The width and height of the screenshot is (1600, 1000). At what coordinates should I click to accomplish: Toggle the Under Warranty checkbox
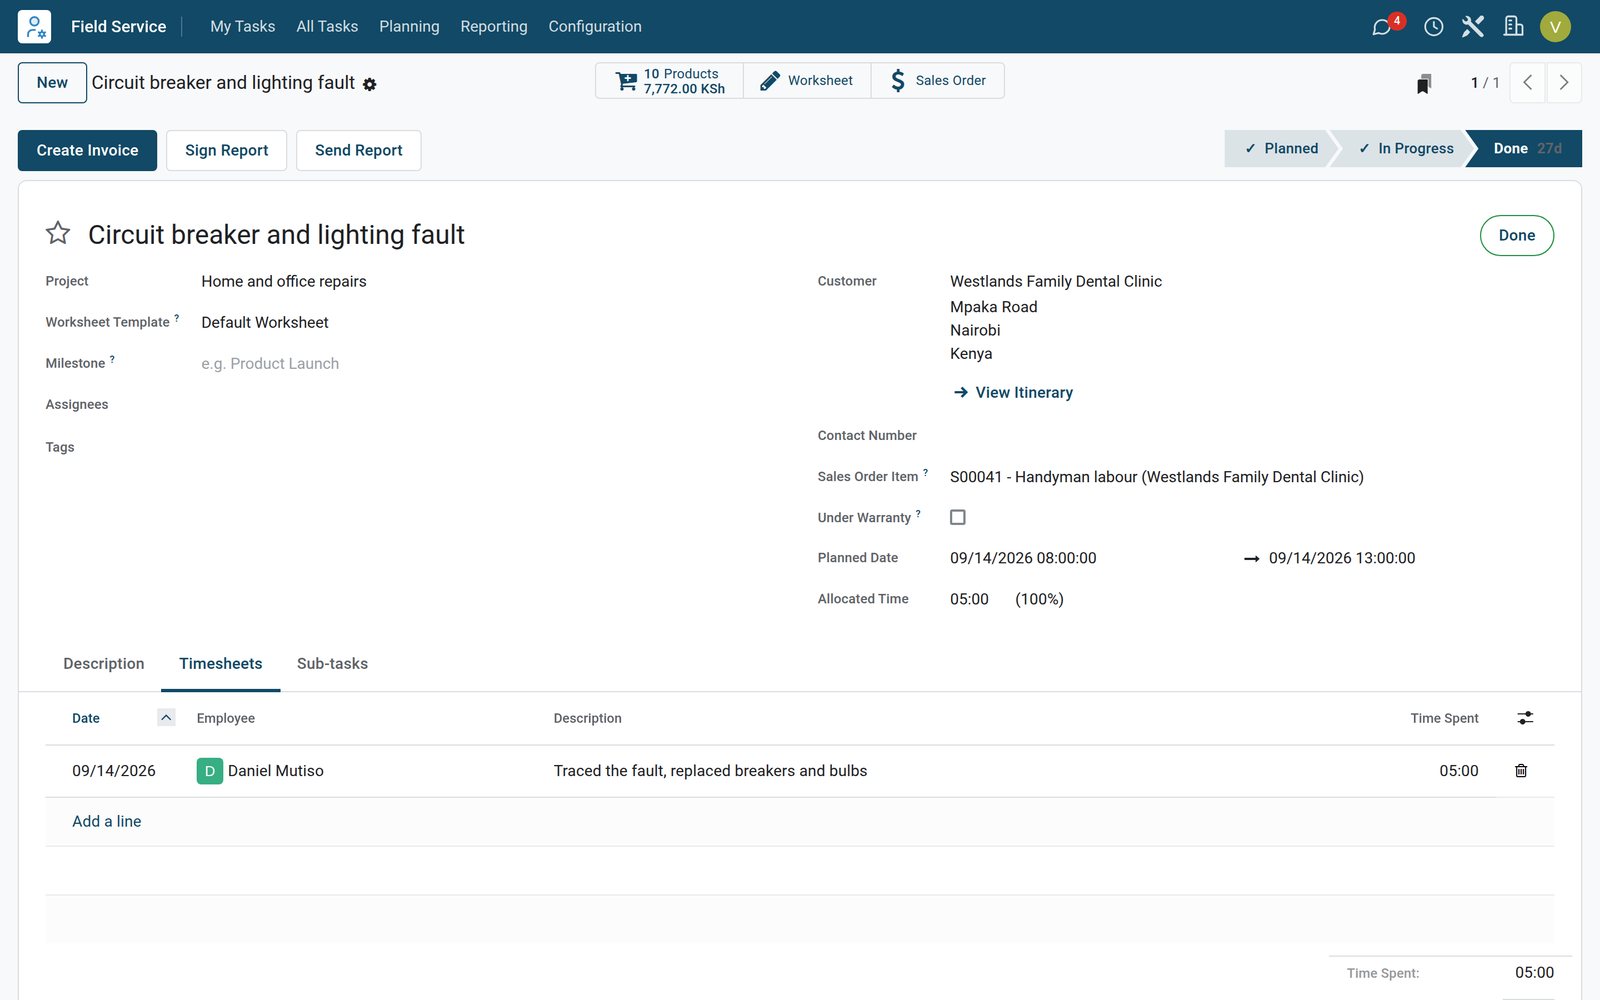pos(958,517)
